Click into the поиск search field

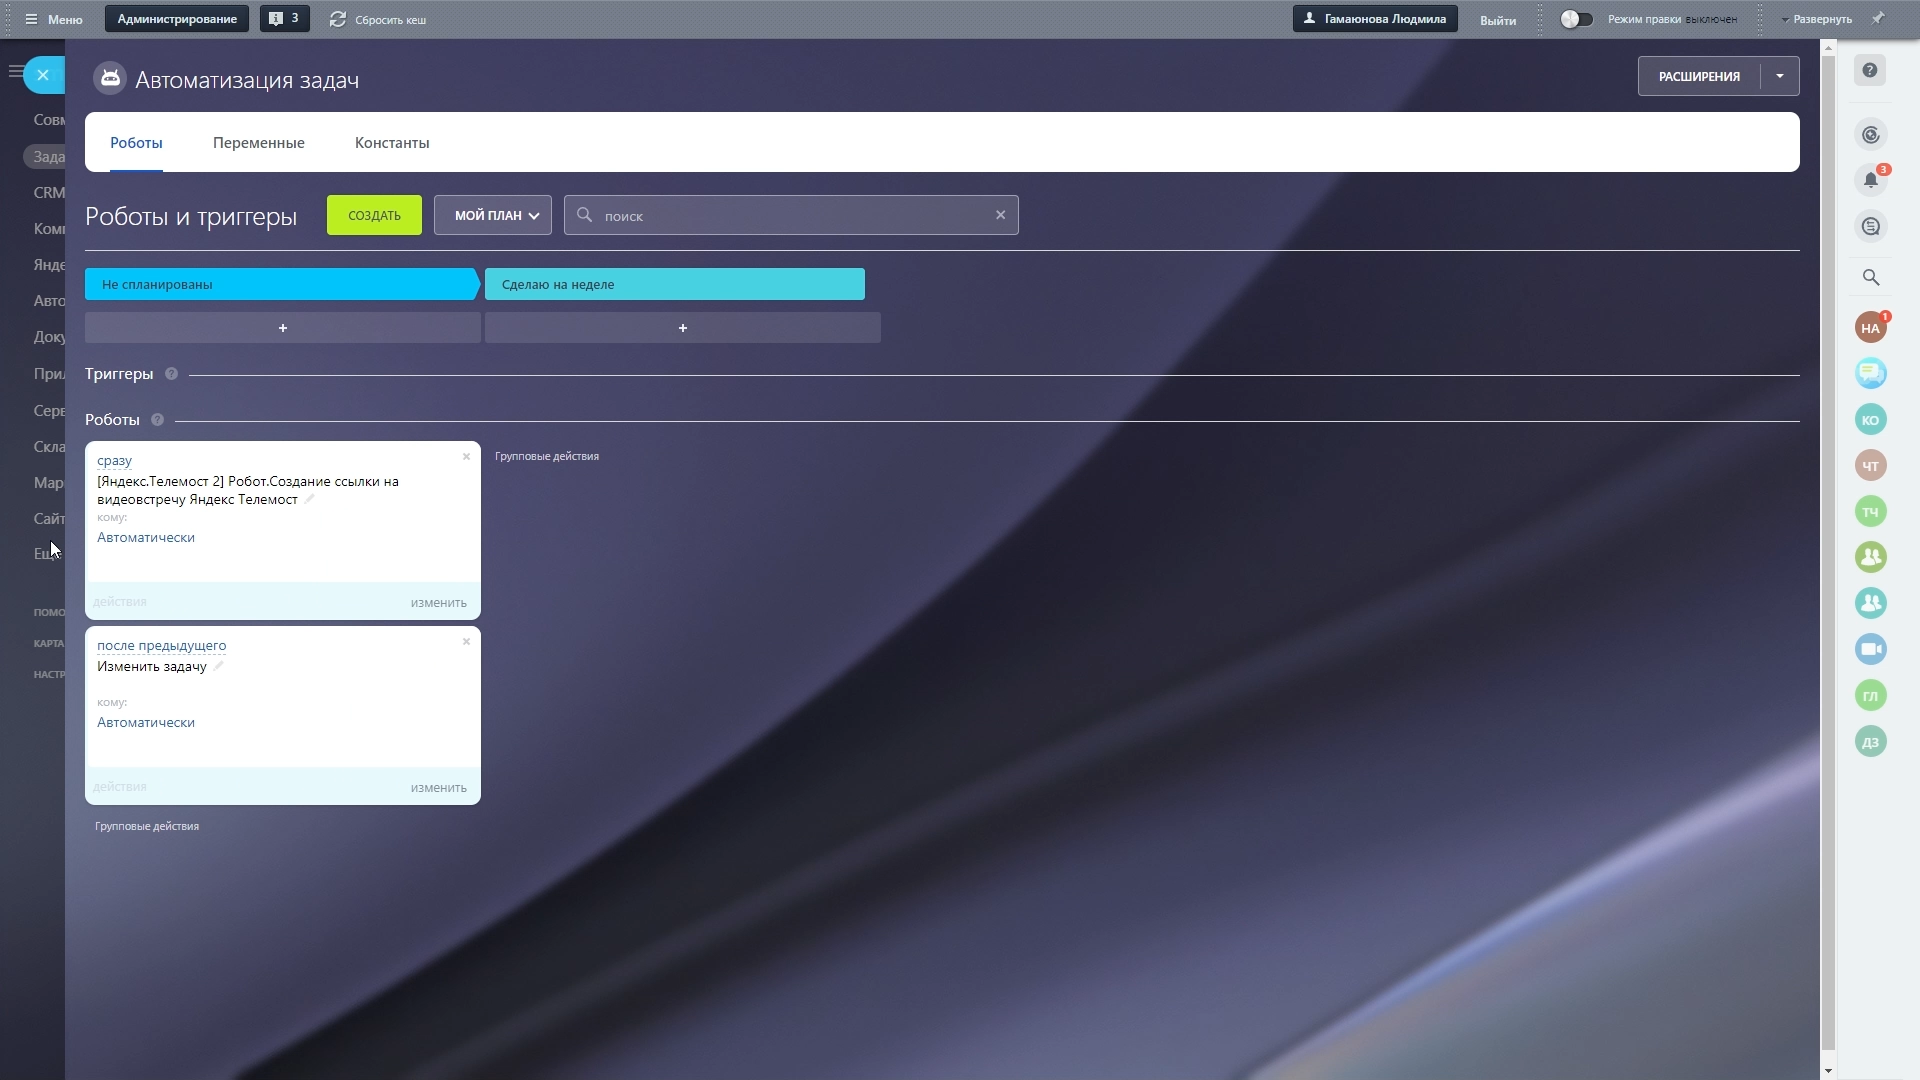[x=790, y=216]
